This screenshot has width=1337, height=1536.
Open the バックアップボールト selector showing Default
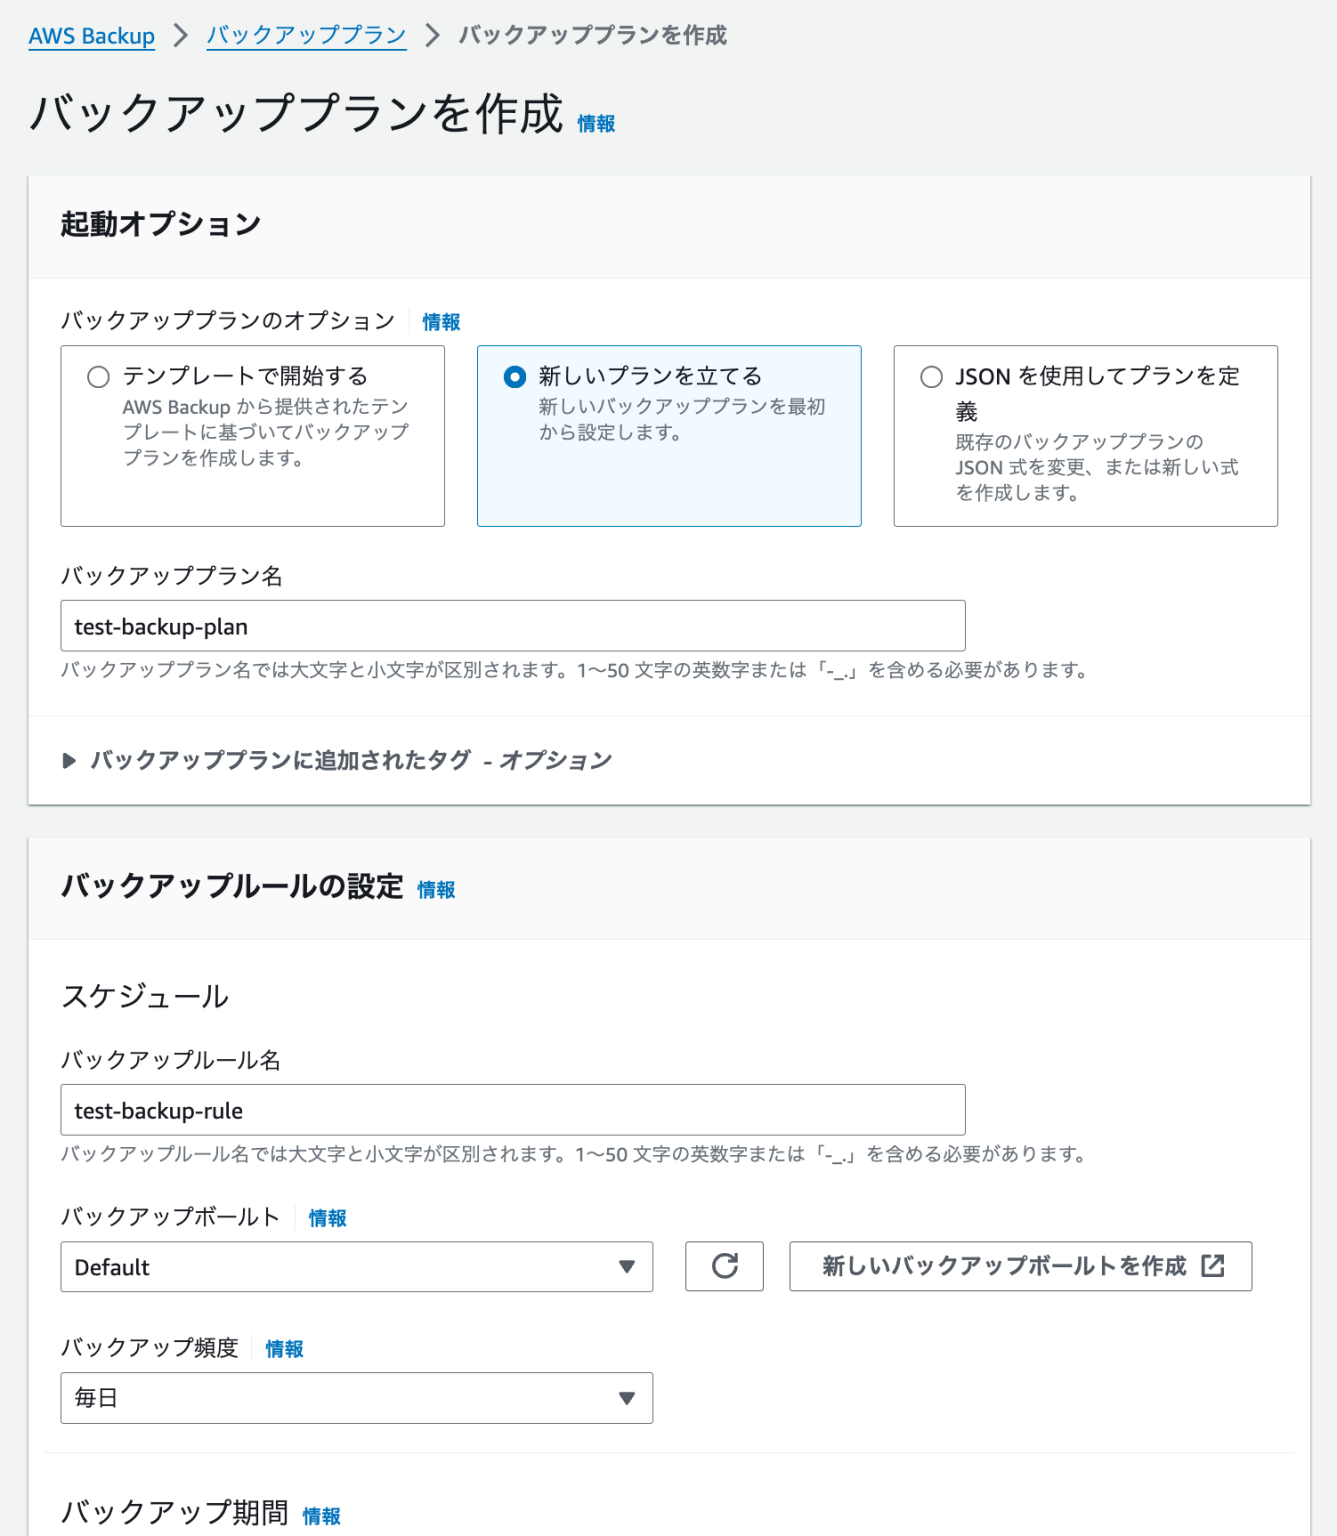(355, 1267)
